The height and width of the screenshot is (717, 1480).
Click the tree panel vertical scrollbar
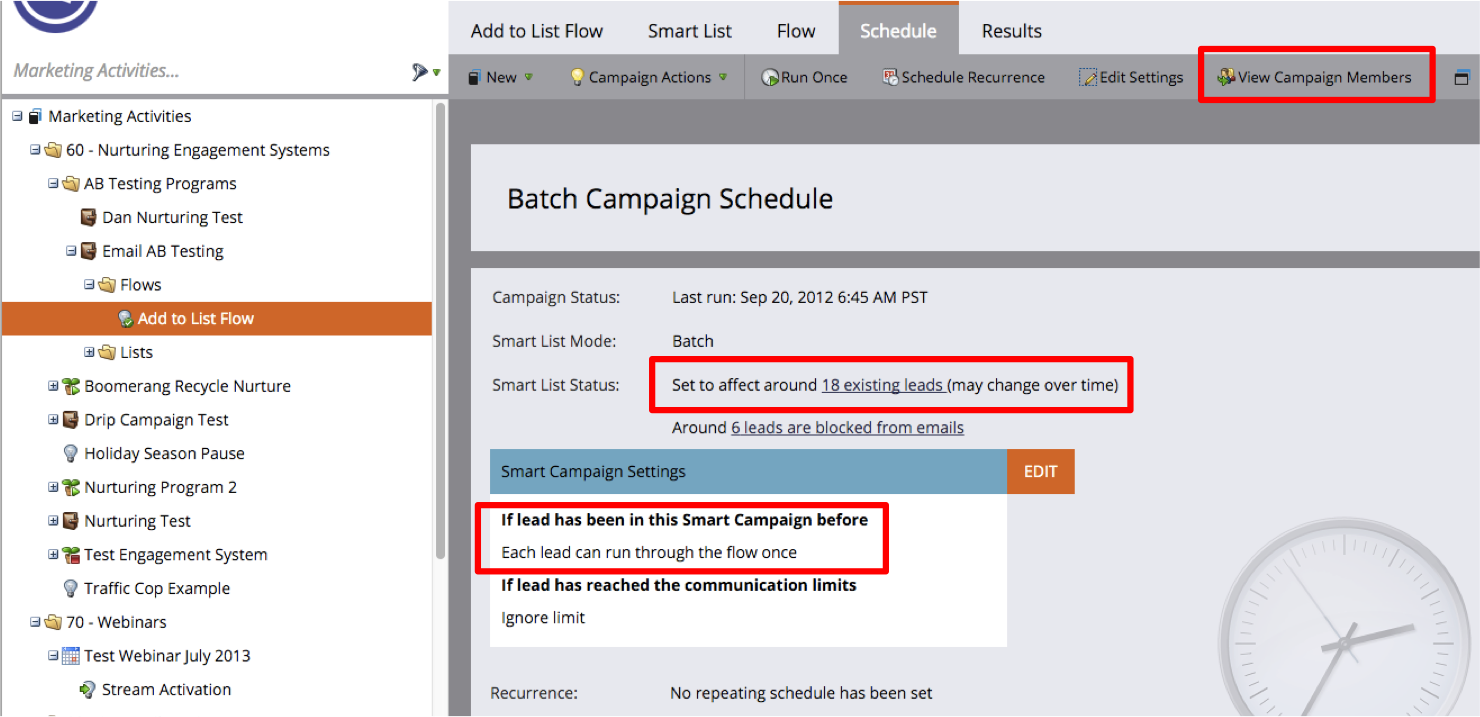[x=440, y=330]
